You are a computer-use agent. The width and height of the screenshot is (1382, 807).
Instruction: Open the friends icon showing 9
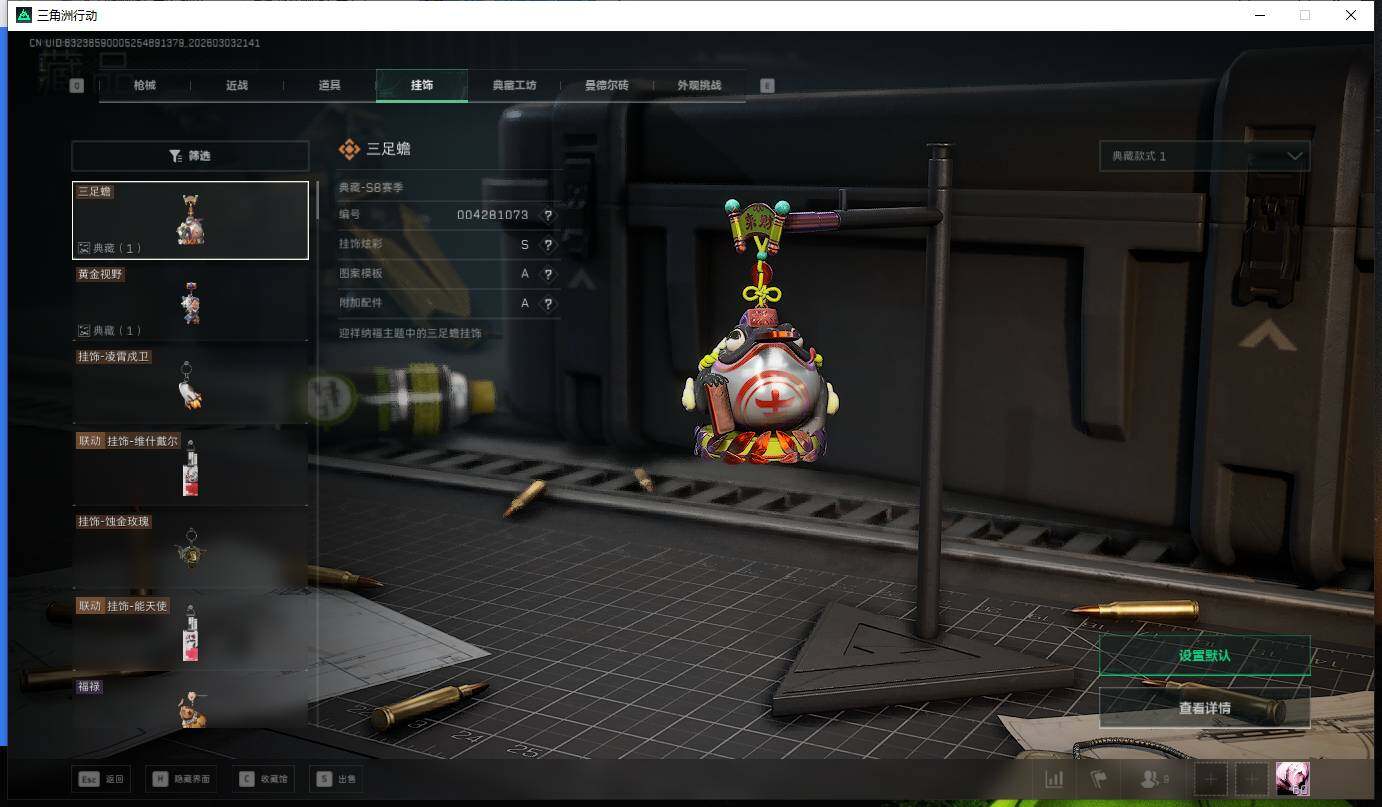1154,779
